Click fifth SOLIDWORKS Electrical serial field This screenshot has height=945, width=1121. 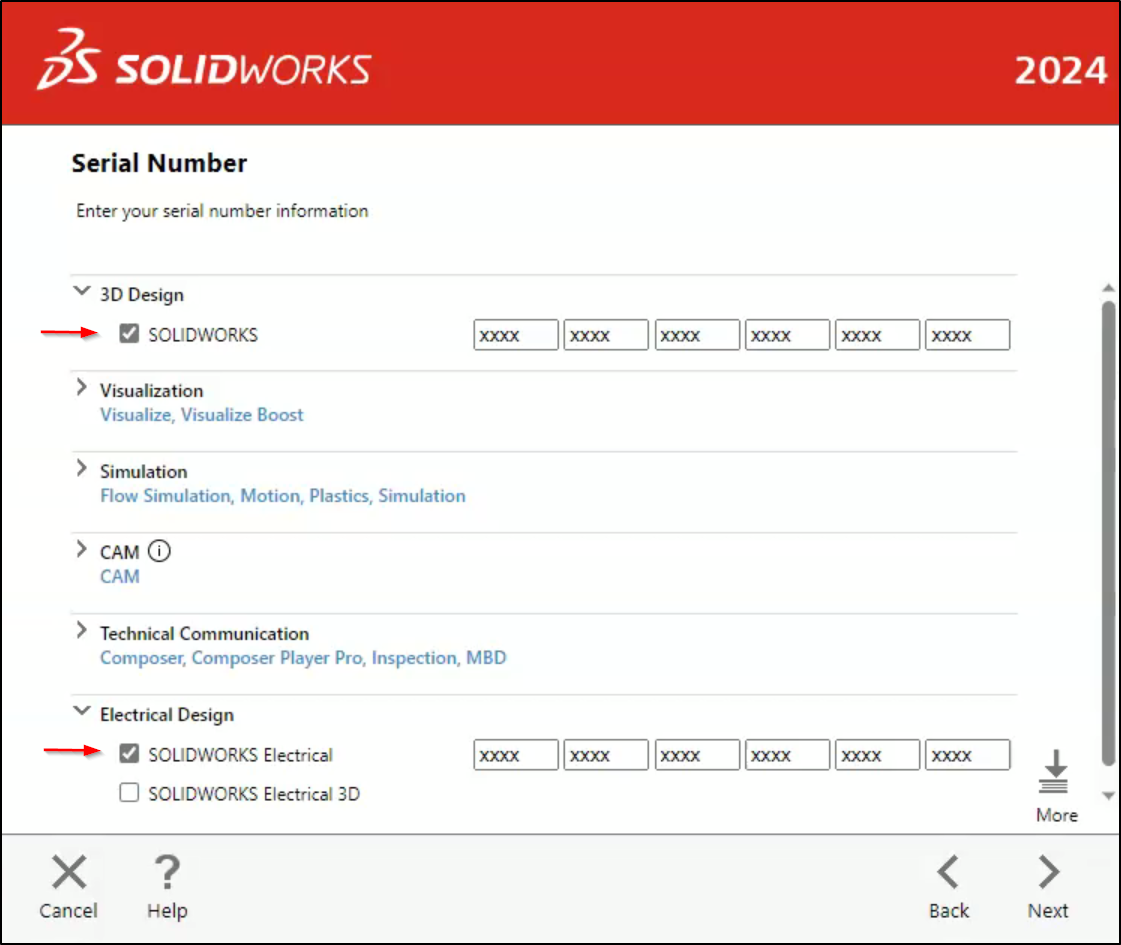tap(877, 755)
